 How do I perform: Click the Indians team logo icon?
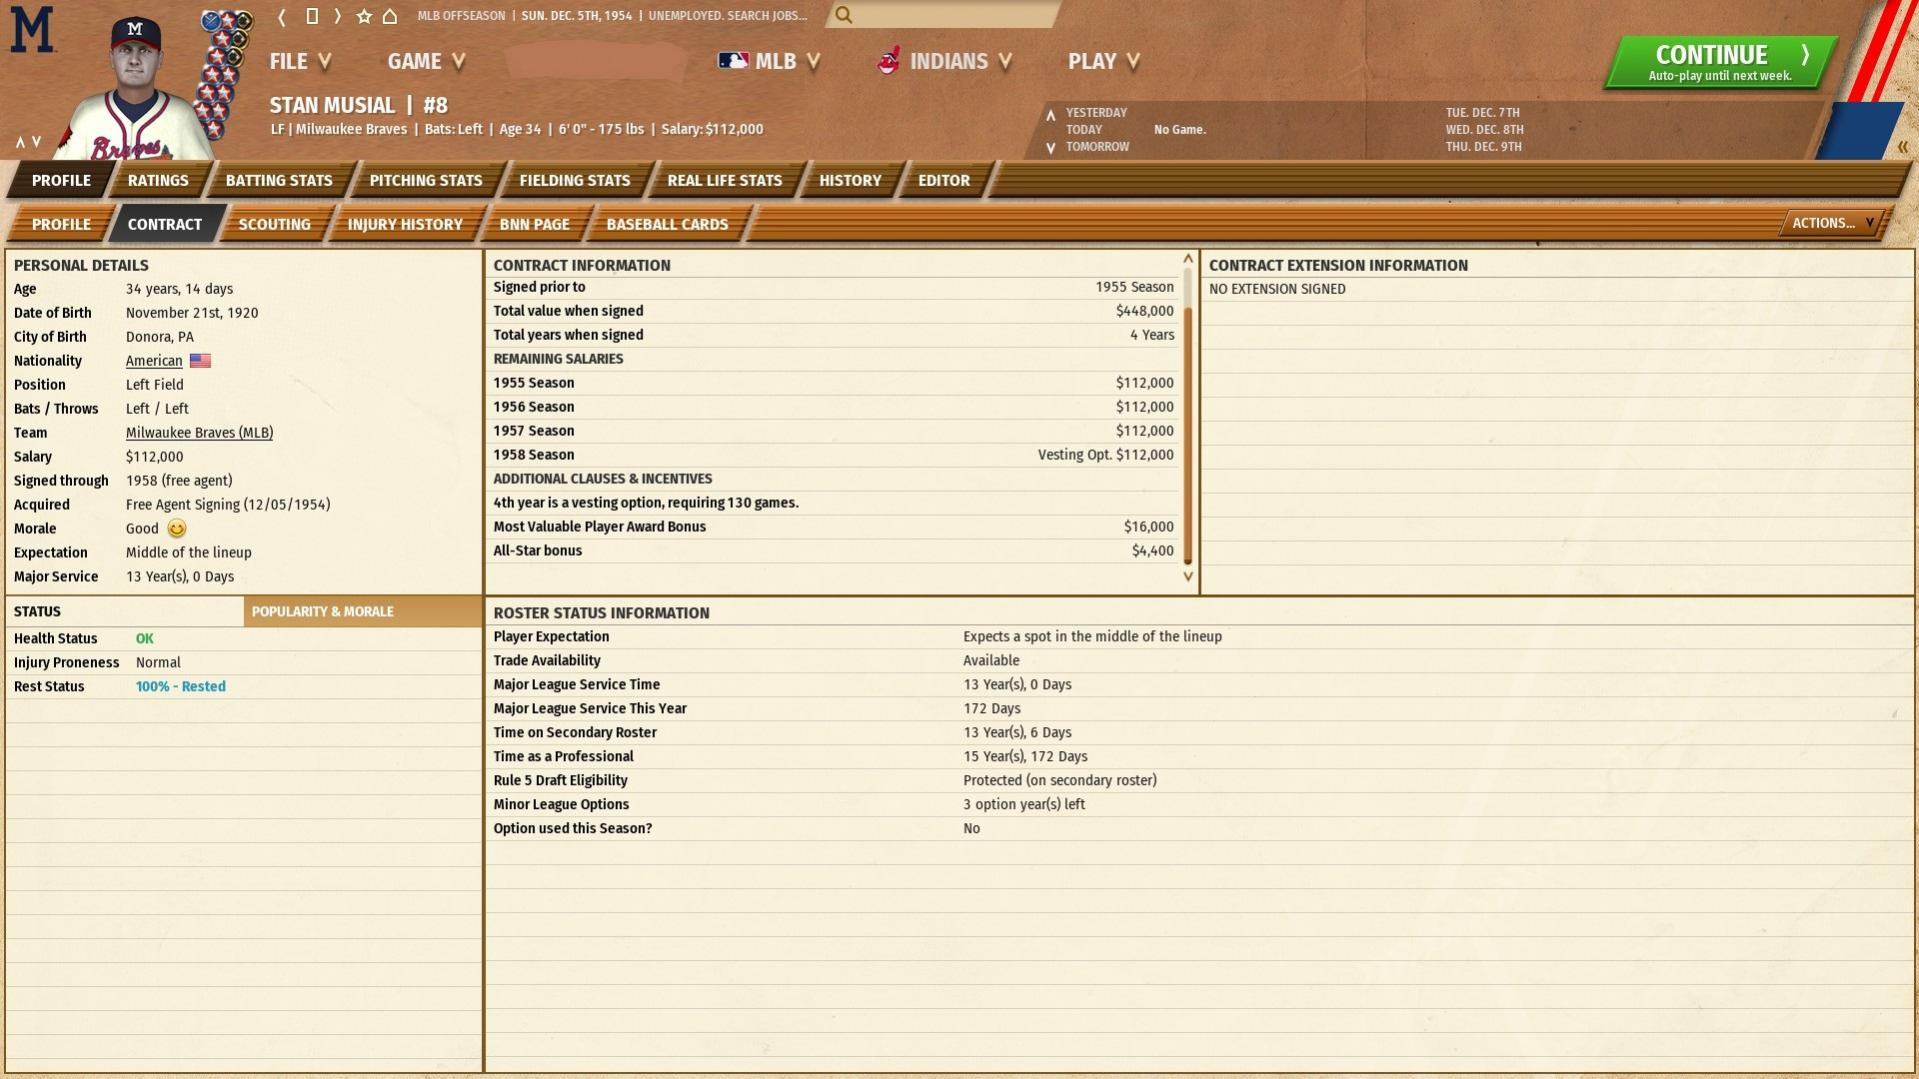click(x=888, y=61)
